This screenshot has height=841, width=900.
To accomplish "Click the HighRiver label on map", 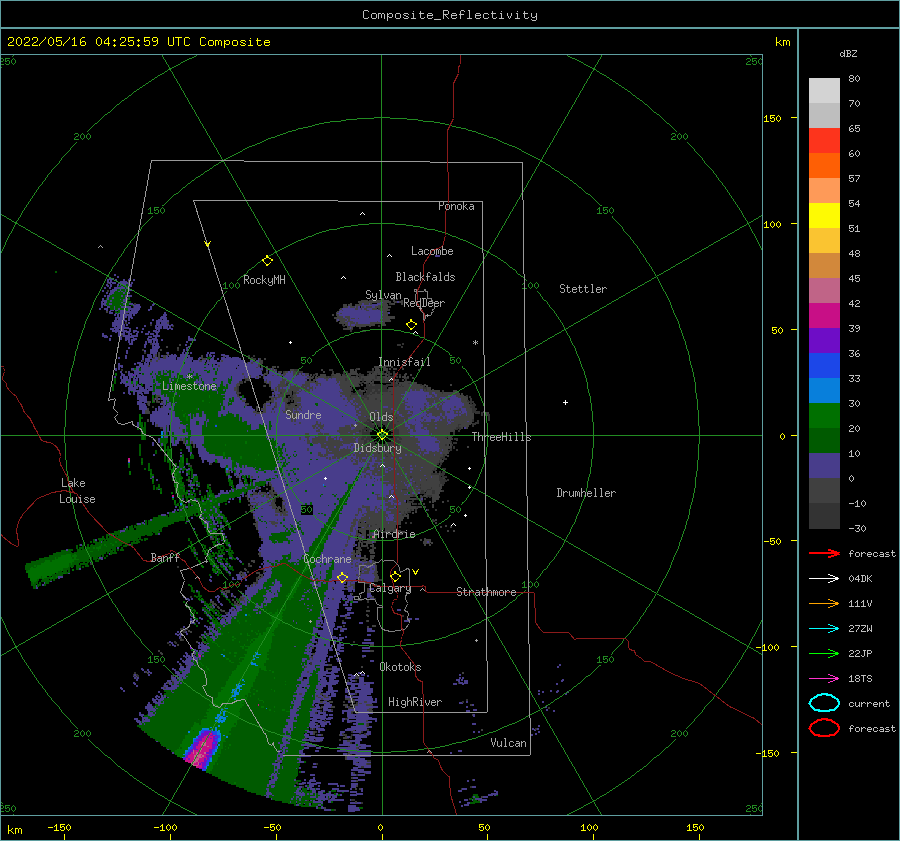I will 415,702.
